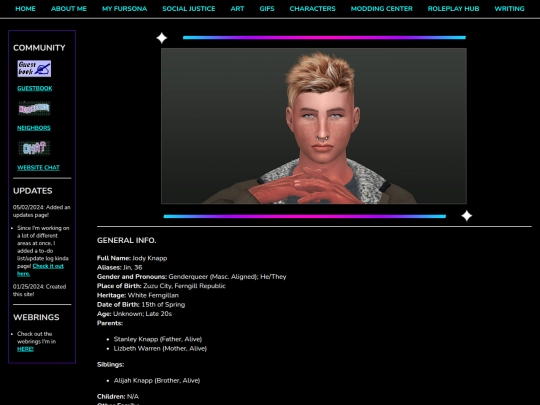Image resolution: width=540 pixels, height=405 pixels.
Task: Open the CHARACTERS nav item
Action: tap(312, 9)
